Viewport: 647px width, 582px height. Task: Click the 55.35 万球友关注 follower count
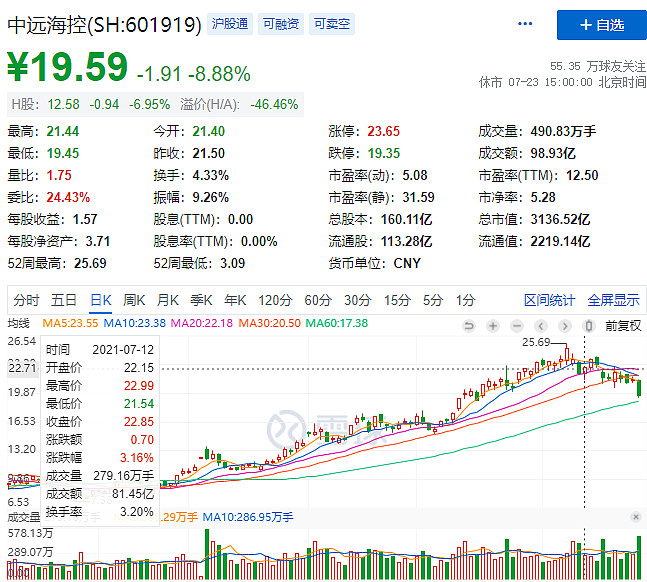click(597, 66)
